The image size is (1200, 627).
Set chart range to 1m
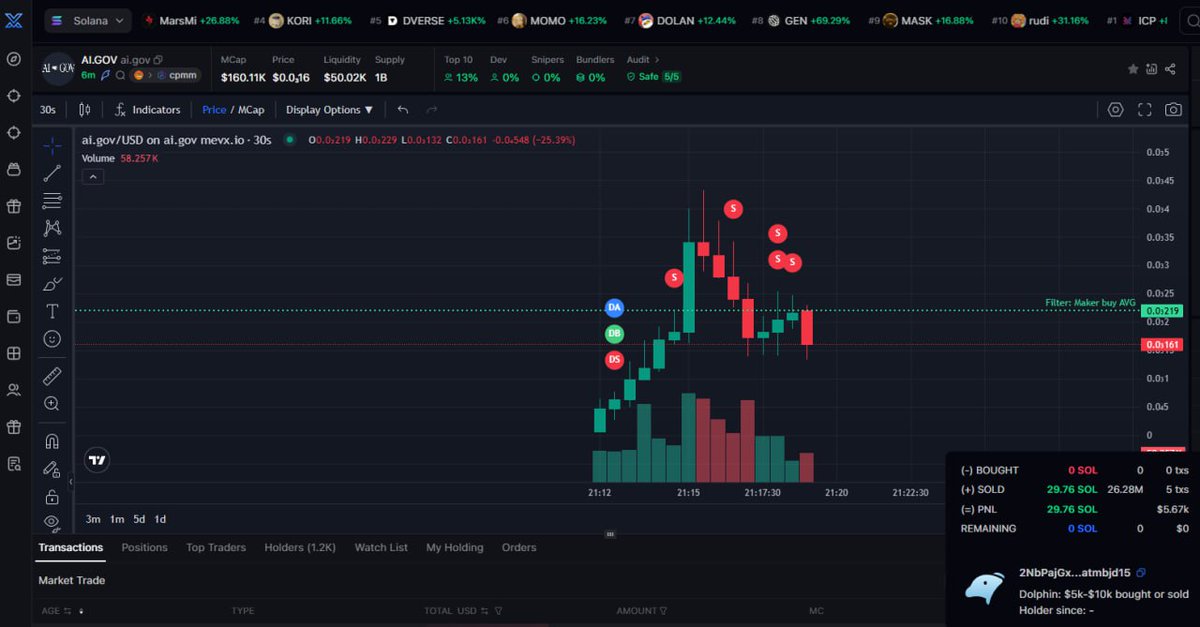click(x=117, y=519)
